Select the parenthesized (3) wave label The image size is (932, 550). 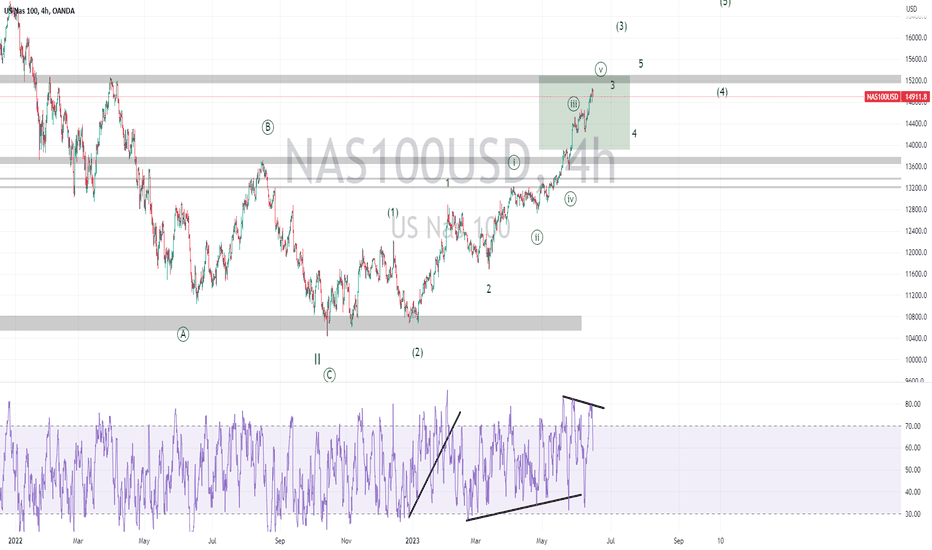point(621,26)
